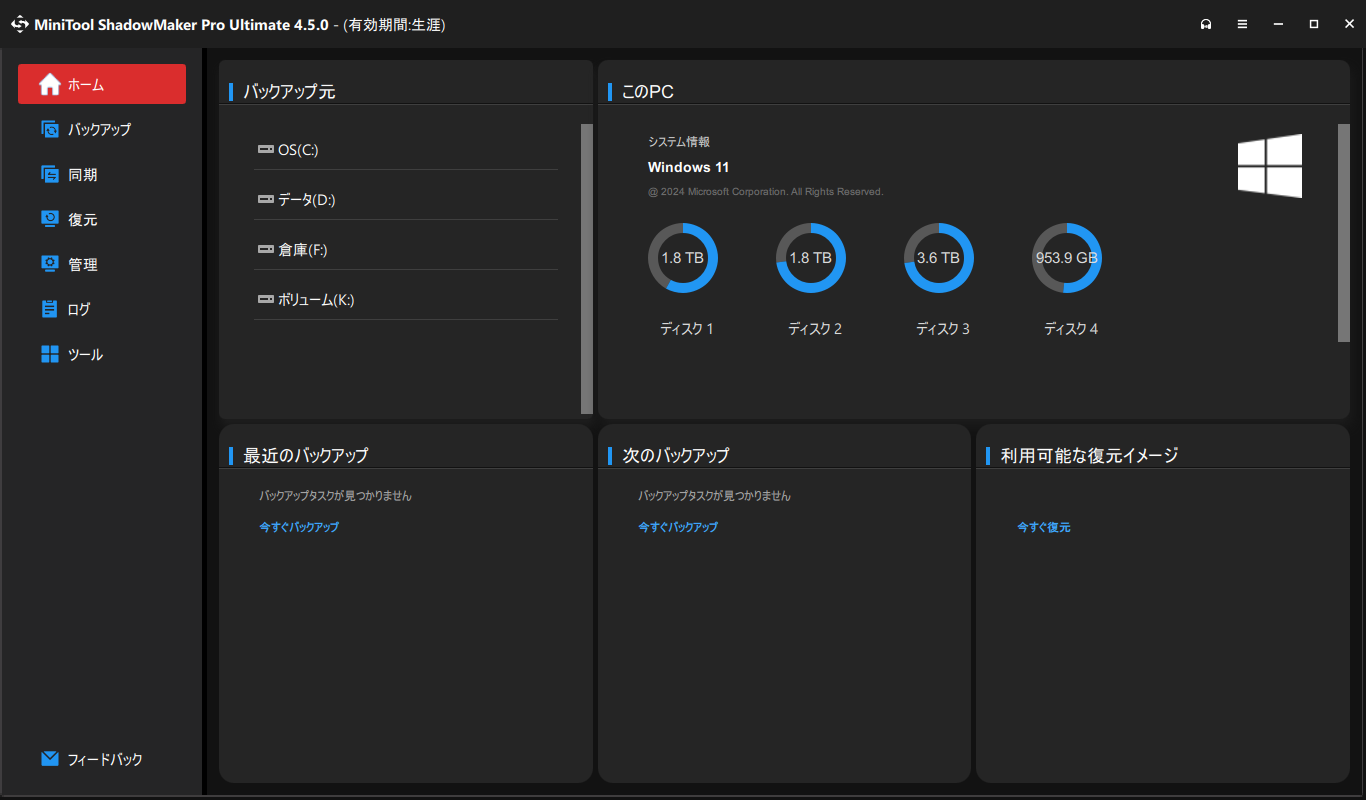
Task: Click the 管理 manage icon
Action: click(x=50, y=264)
